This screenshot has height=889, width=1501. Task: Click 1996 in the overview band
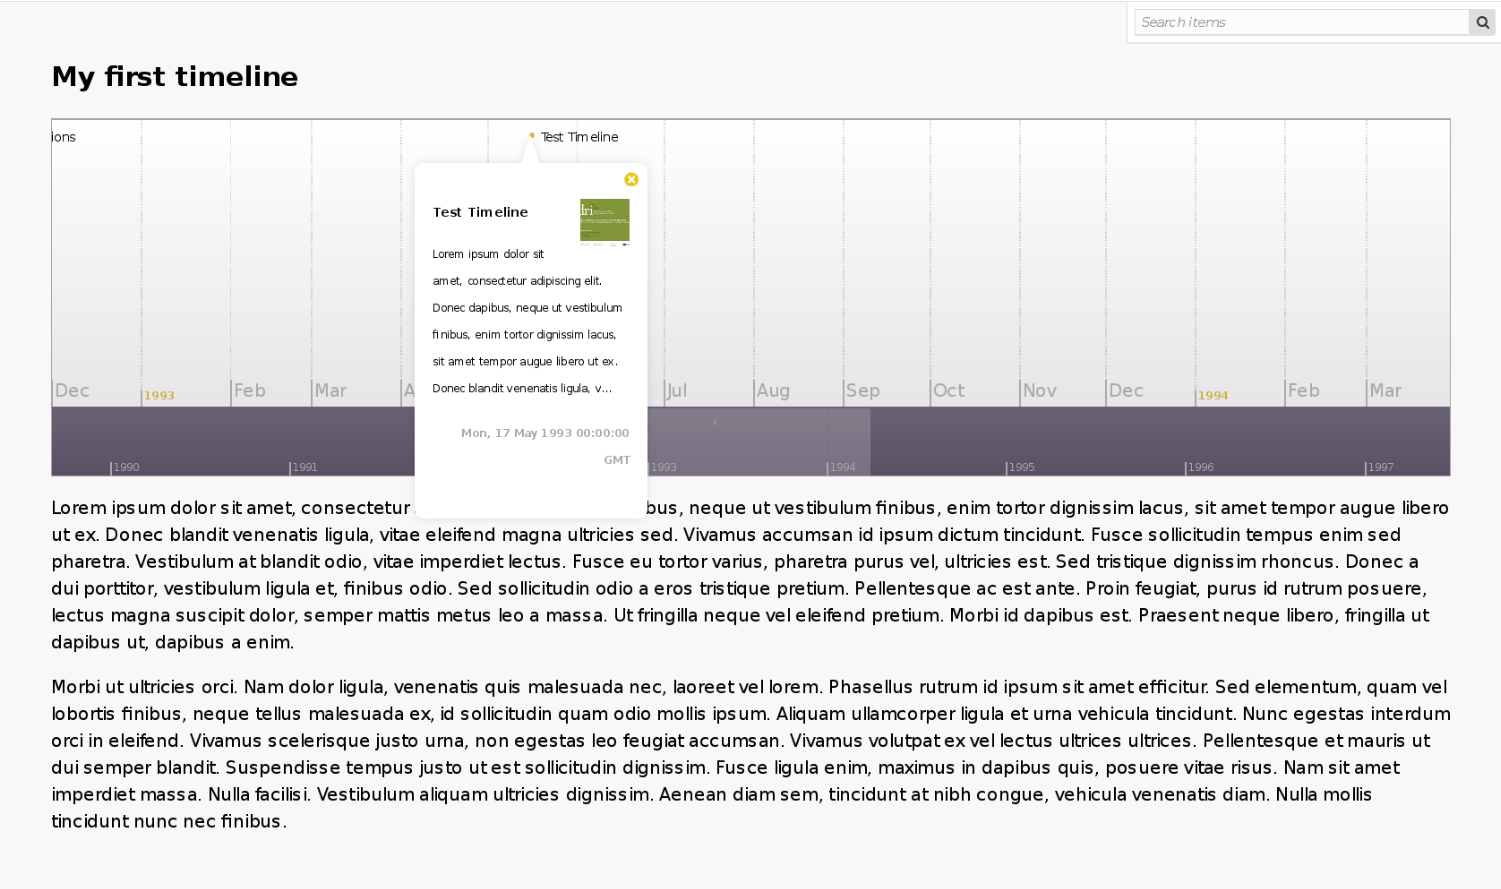[x=1201, y=467]
